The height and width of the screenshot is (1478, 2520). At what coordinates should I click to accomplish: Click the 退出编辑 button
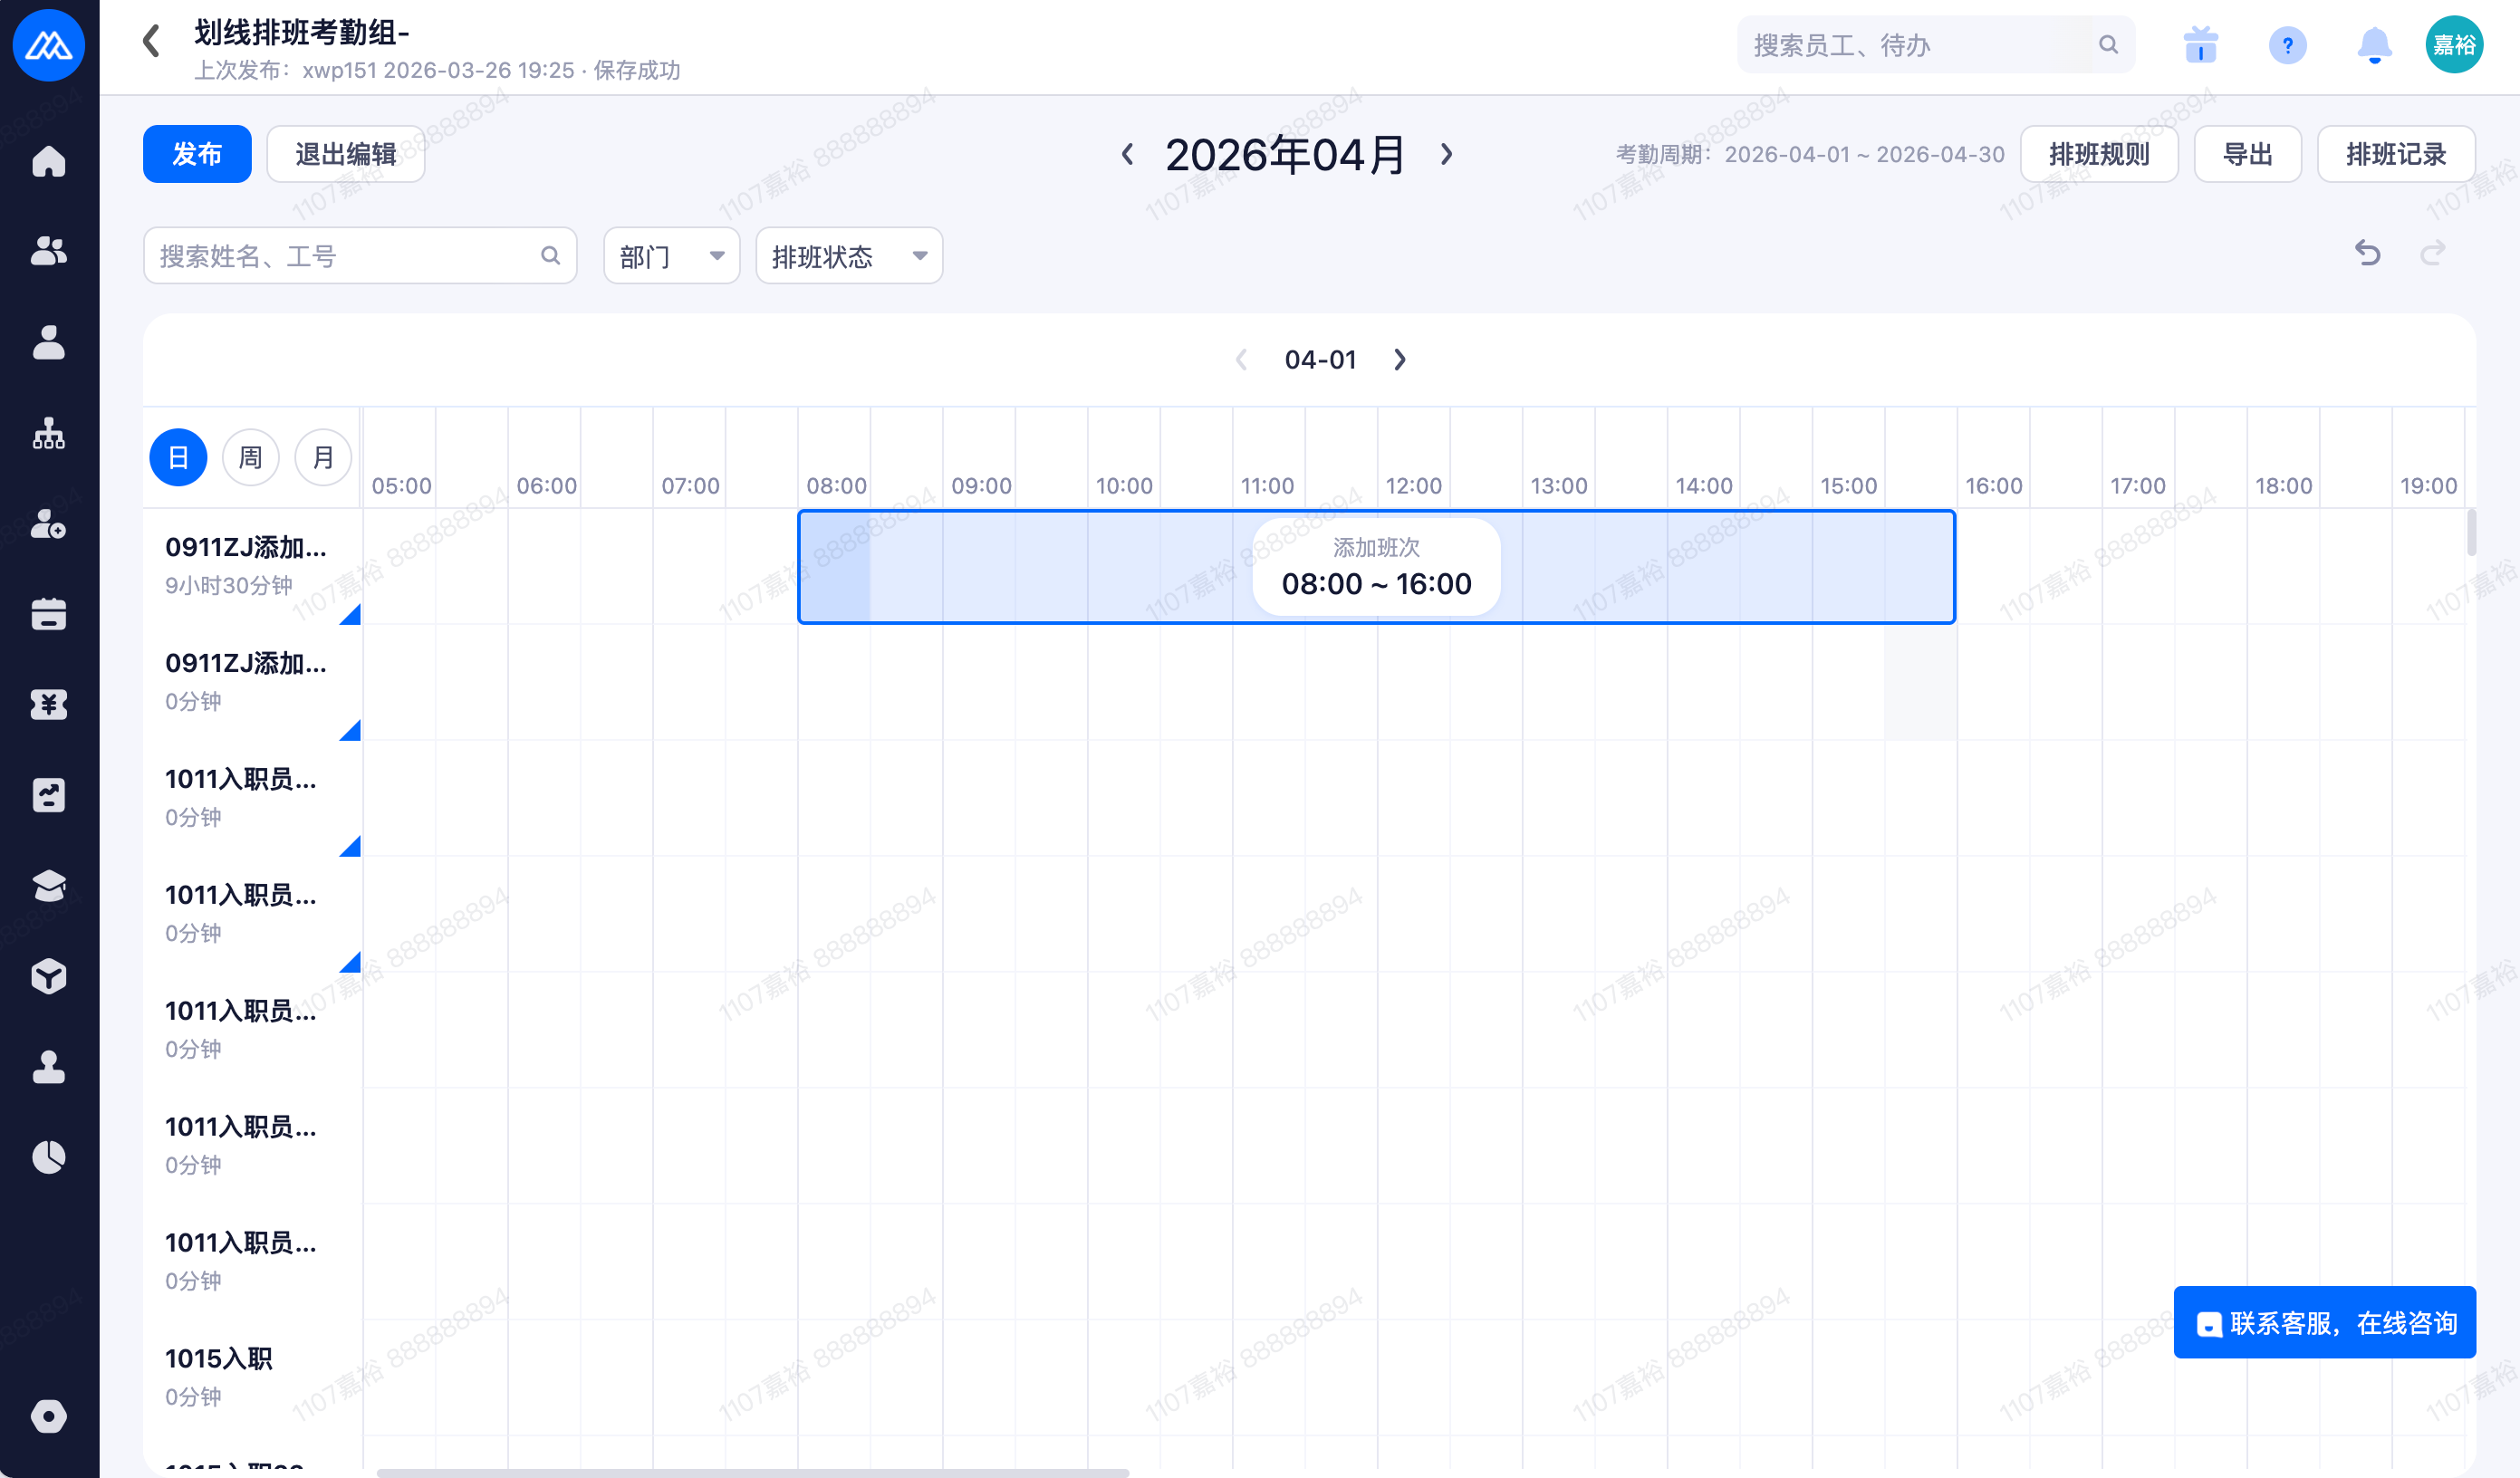click(x=345, y=154)
